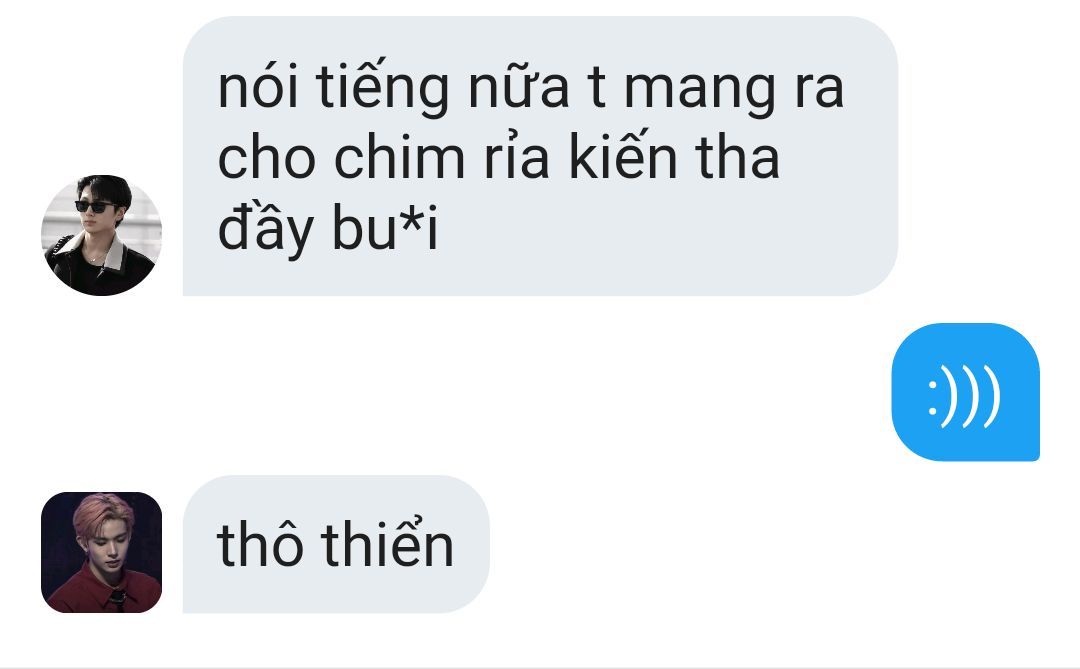Select the 'thô thiển' message bubble

pos(336,544)
